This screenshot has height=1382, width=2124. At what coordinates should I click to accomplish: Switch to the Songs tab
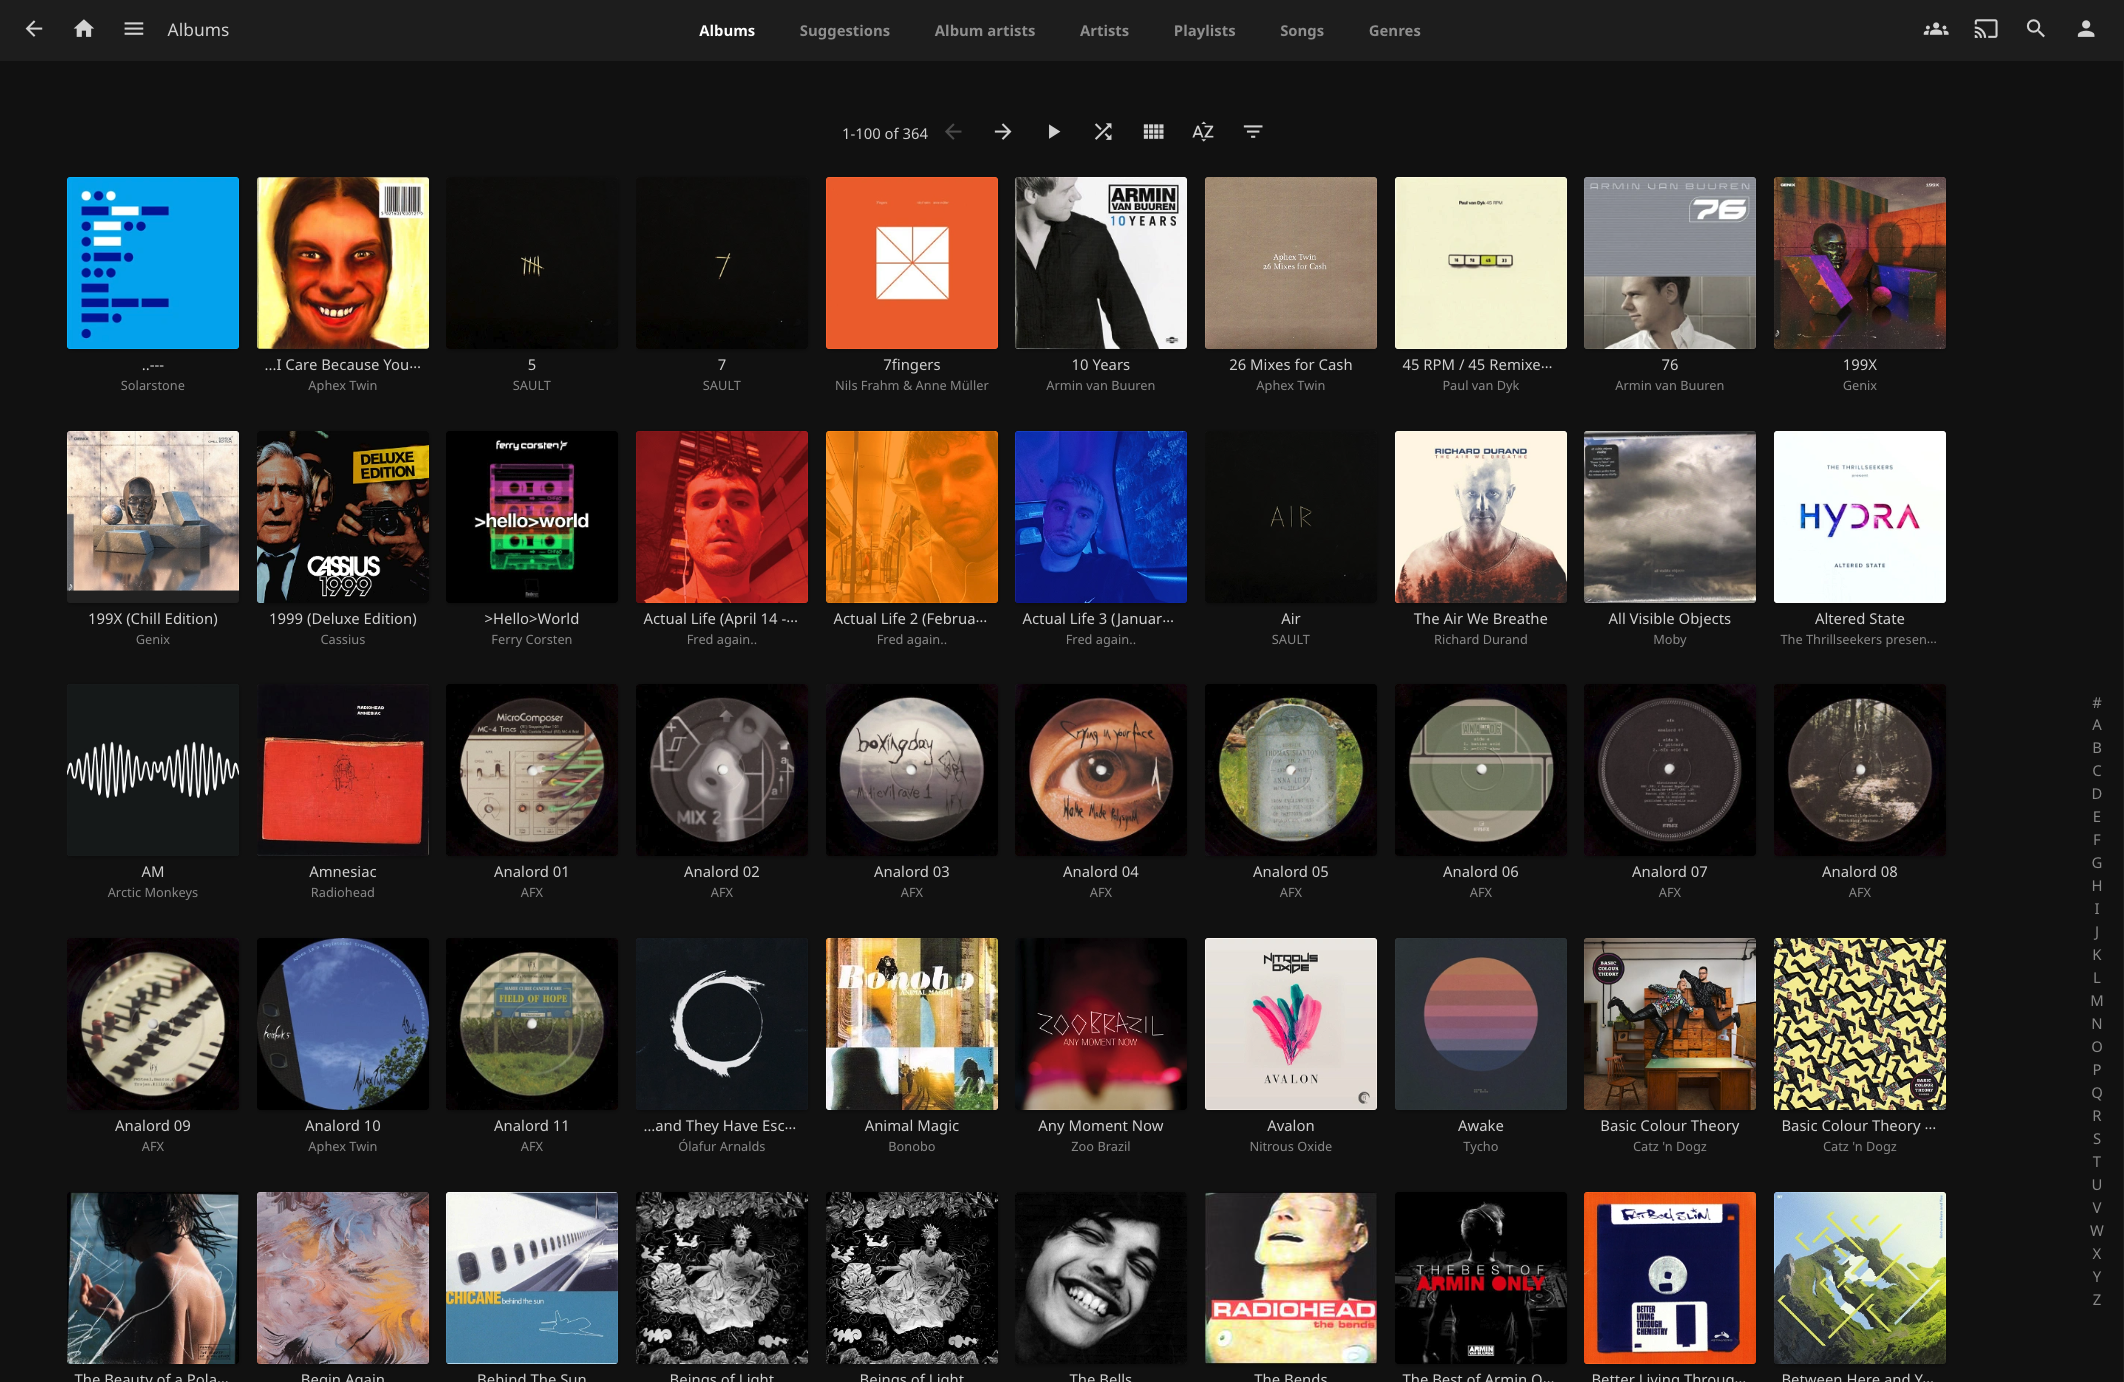[x=1301, y=31]
